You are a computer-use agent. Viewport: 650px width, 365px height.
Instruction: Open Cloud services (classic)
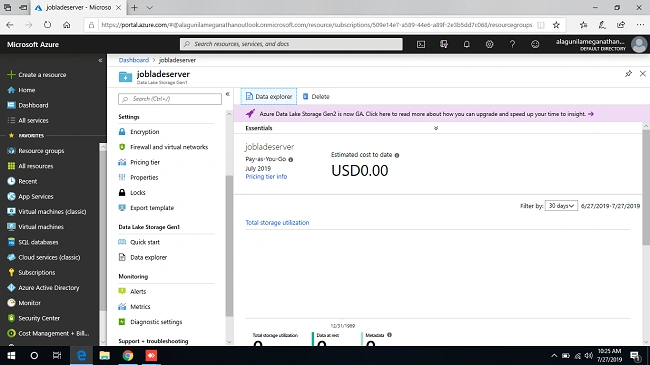[x=44, y=257]
